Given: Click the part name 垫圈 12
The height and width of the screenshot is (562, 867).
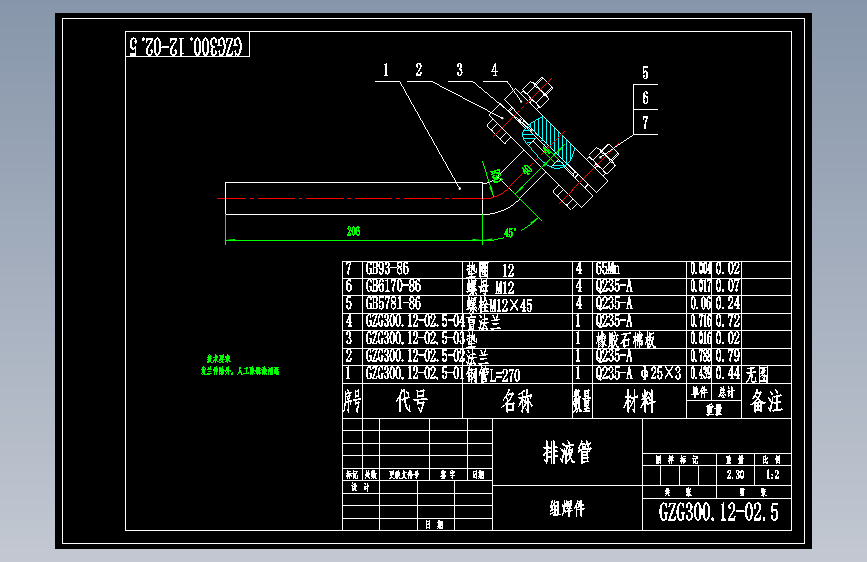Looking at the screenshot, I should [x=490, y=270].
